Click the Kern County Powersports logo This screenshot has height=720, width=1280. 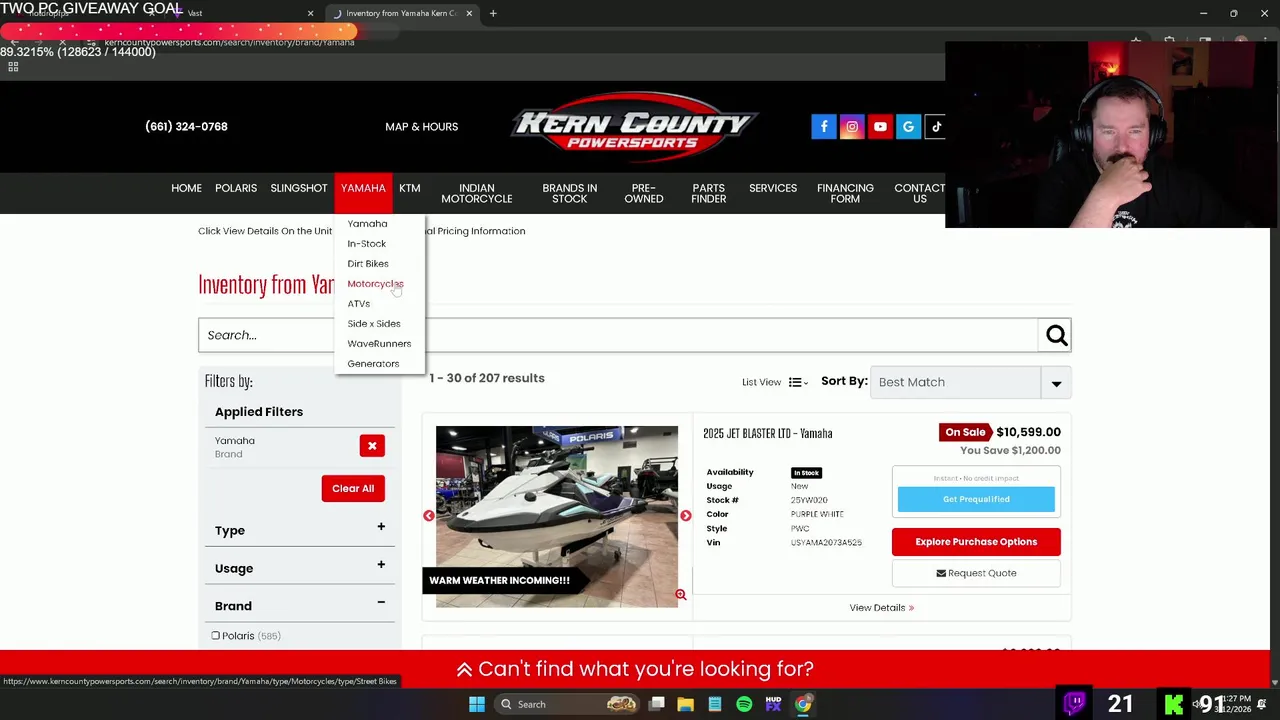[635, 126]
